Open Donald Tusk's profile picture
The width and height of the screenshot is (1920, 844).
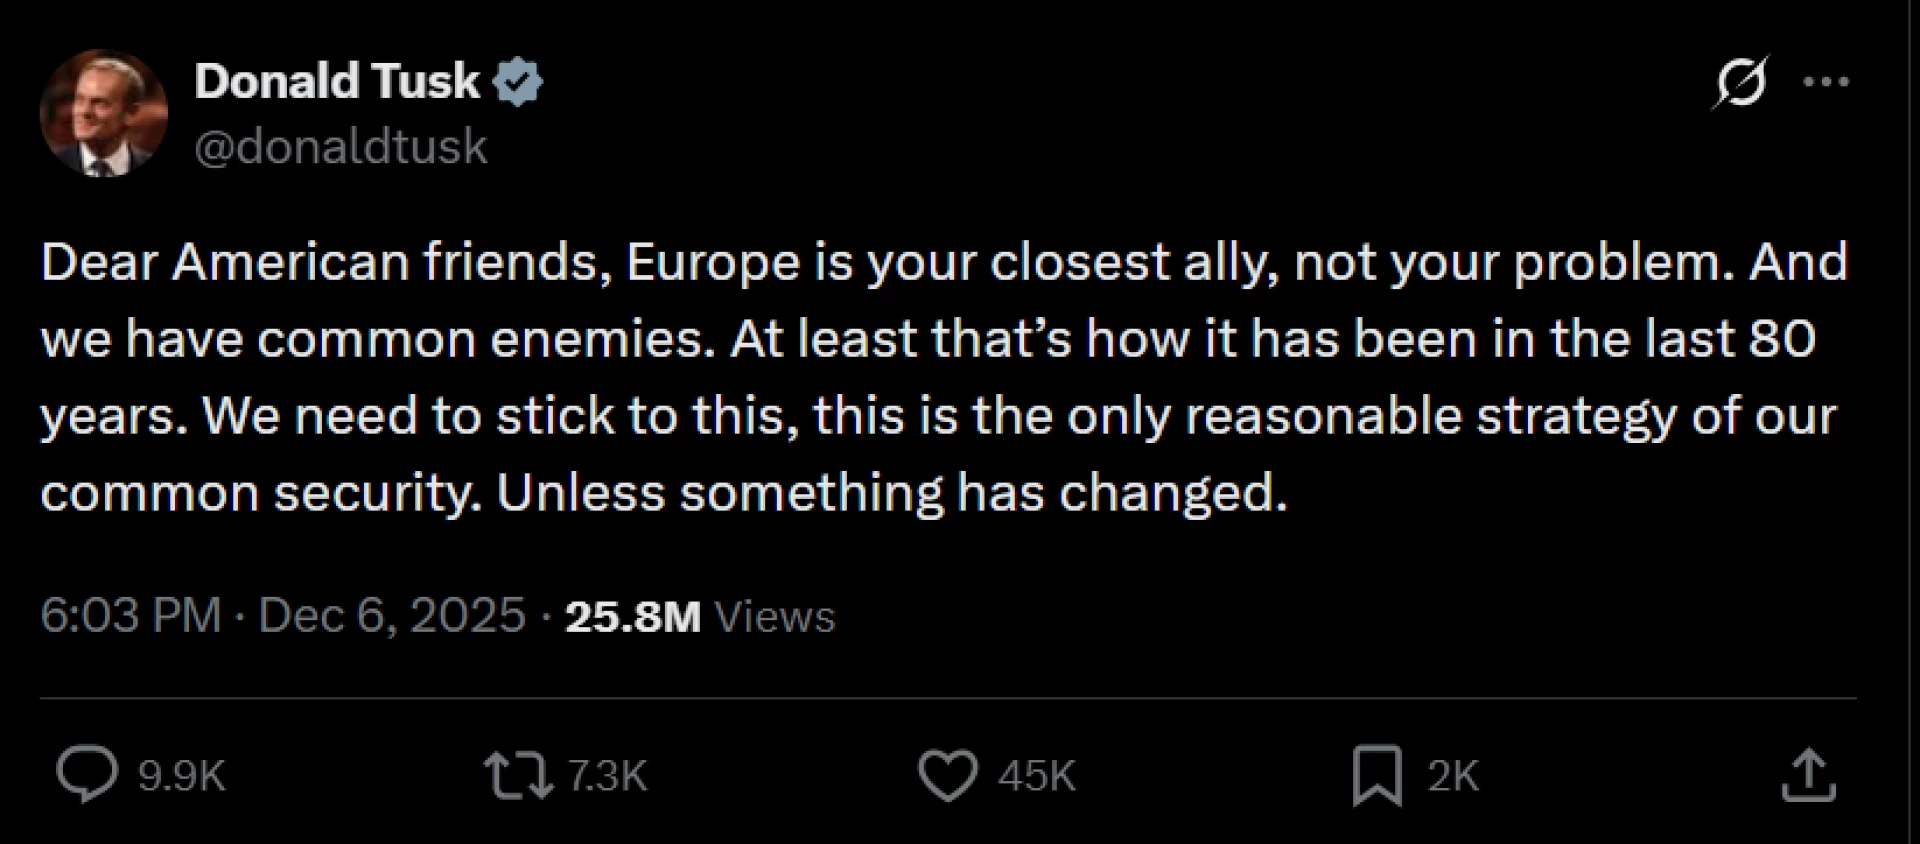(103, 113)
